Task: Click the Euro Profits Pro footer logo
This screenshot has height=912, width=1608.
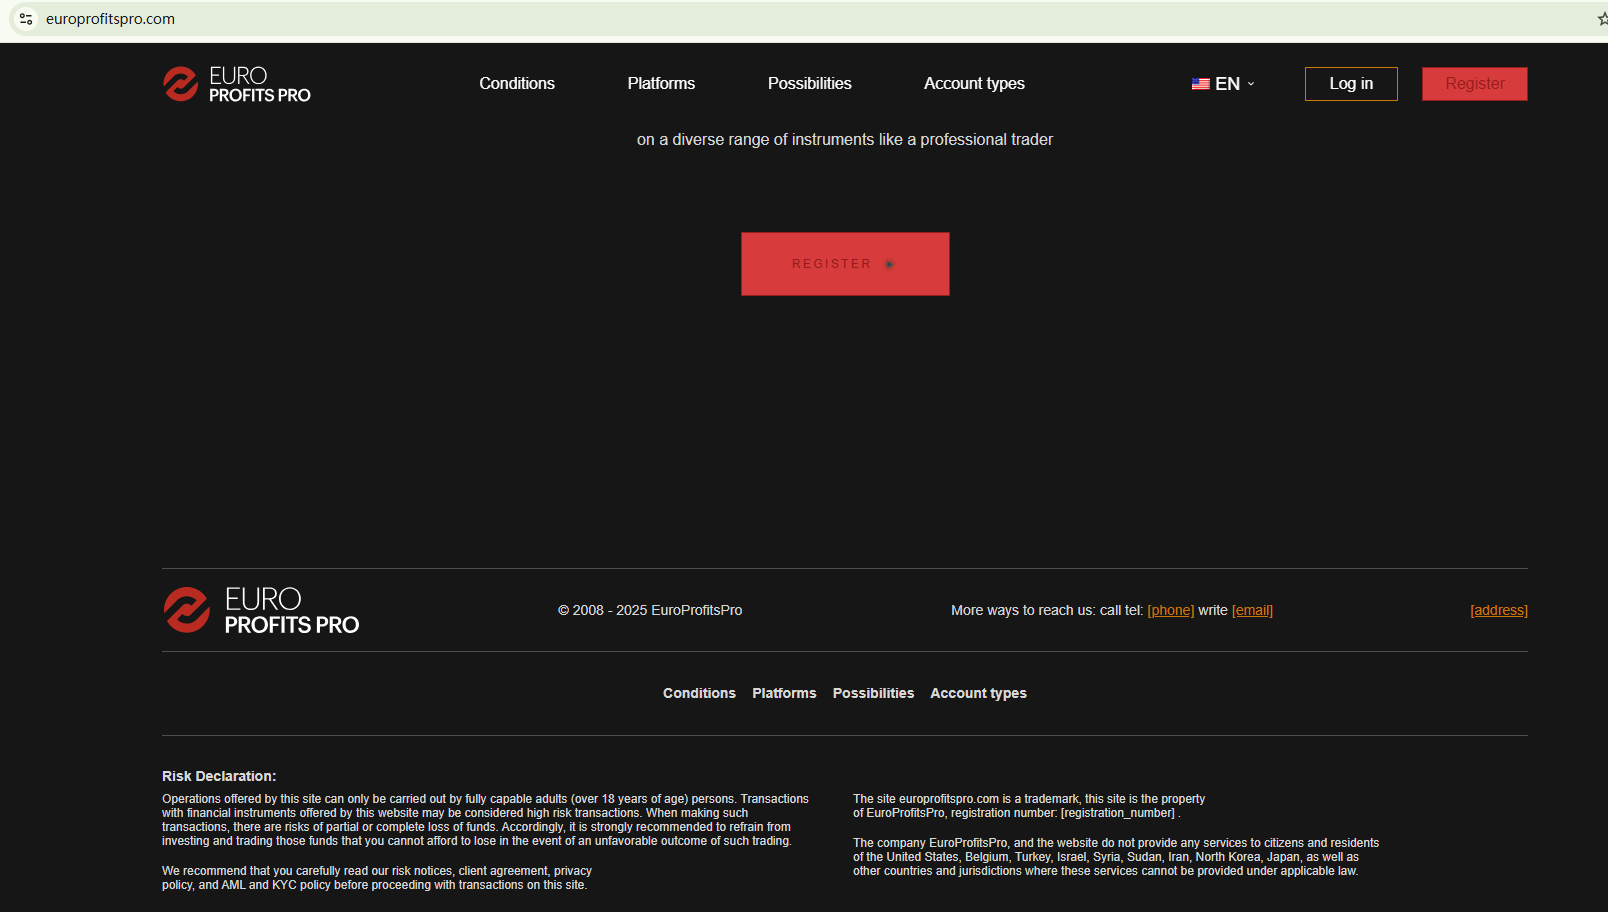Action: point(261,610)
